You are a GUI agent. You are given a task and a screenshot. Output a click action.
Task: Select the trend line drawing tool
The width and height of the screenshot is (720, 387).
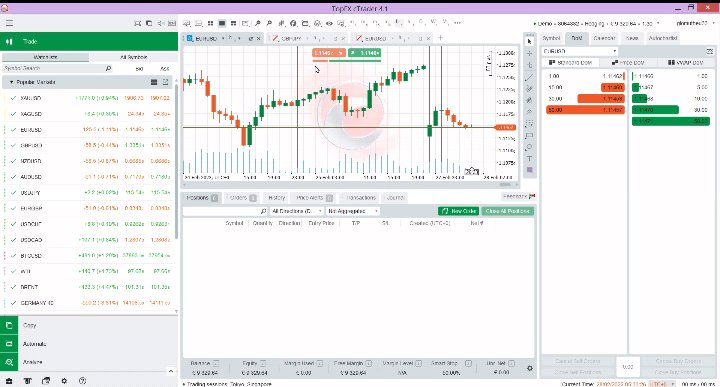pos(529,77)
